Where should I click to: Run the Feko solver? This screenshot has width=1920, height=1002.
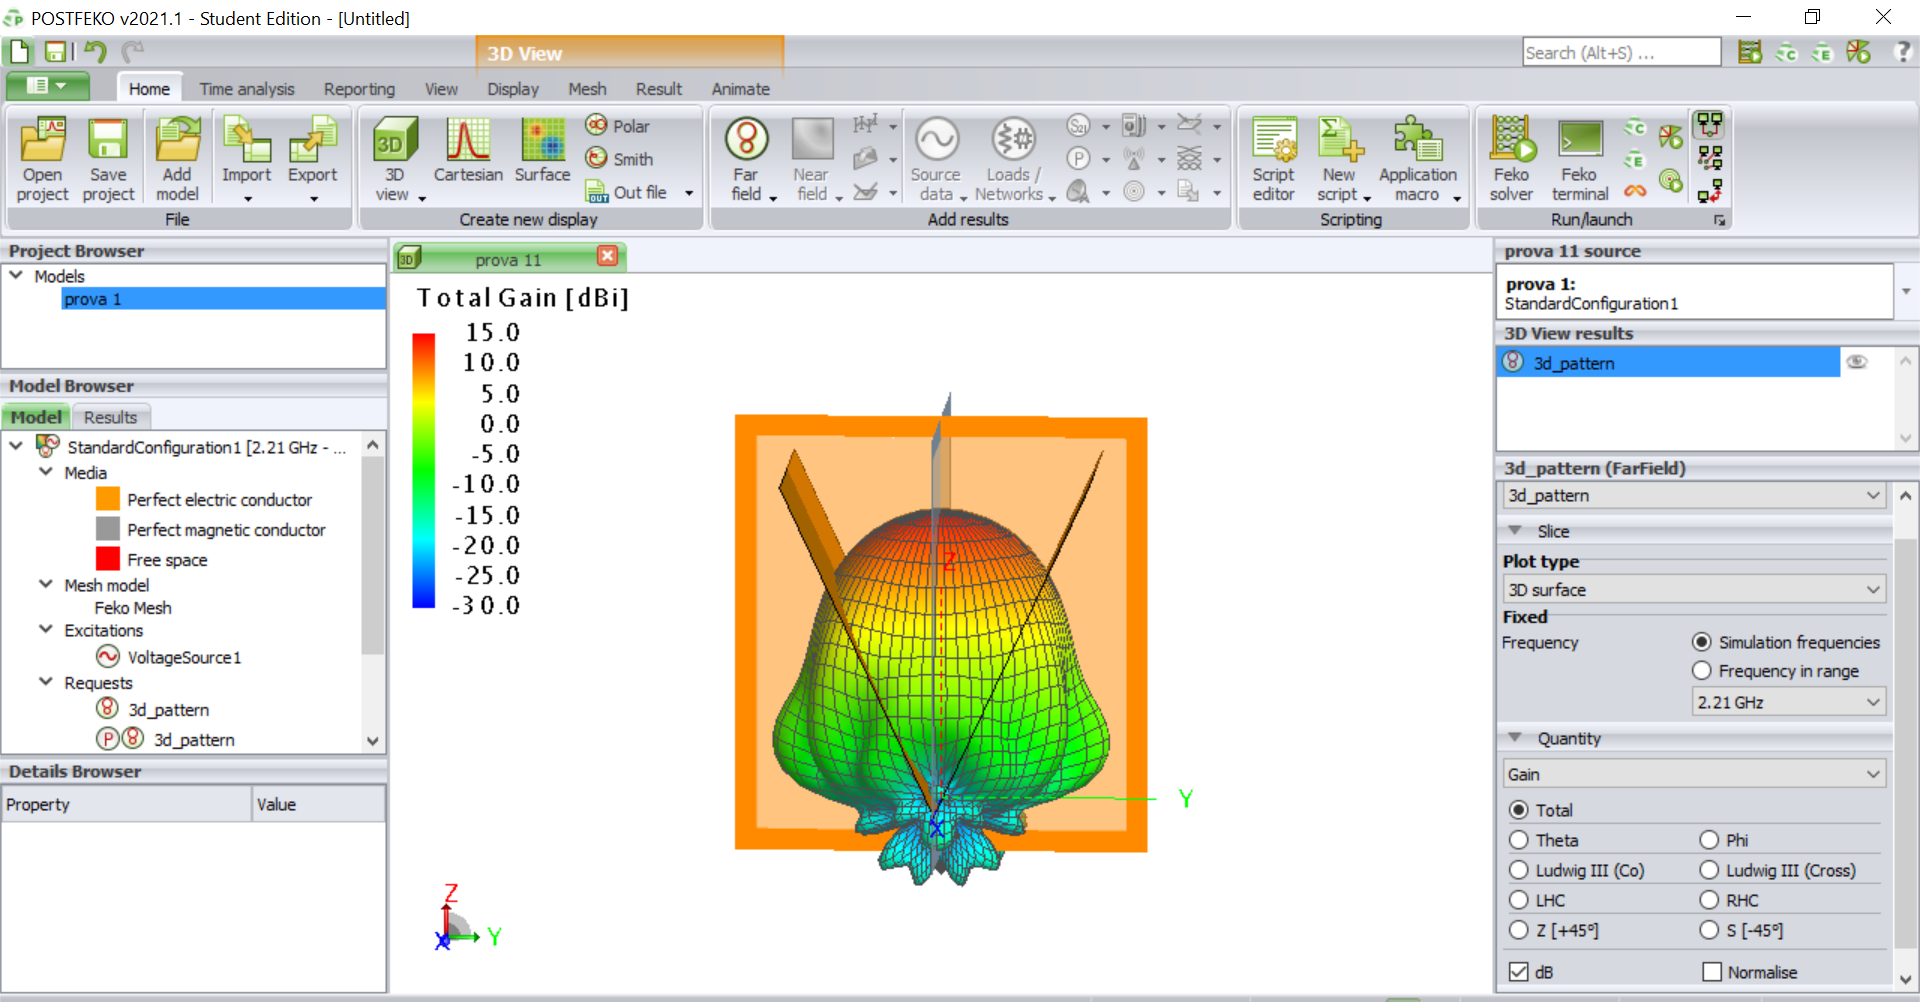[1511, 159]
